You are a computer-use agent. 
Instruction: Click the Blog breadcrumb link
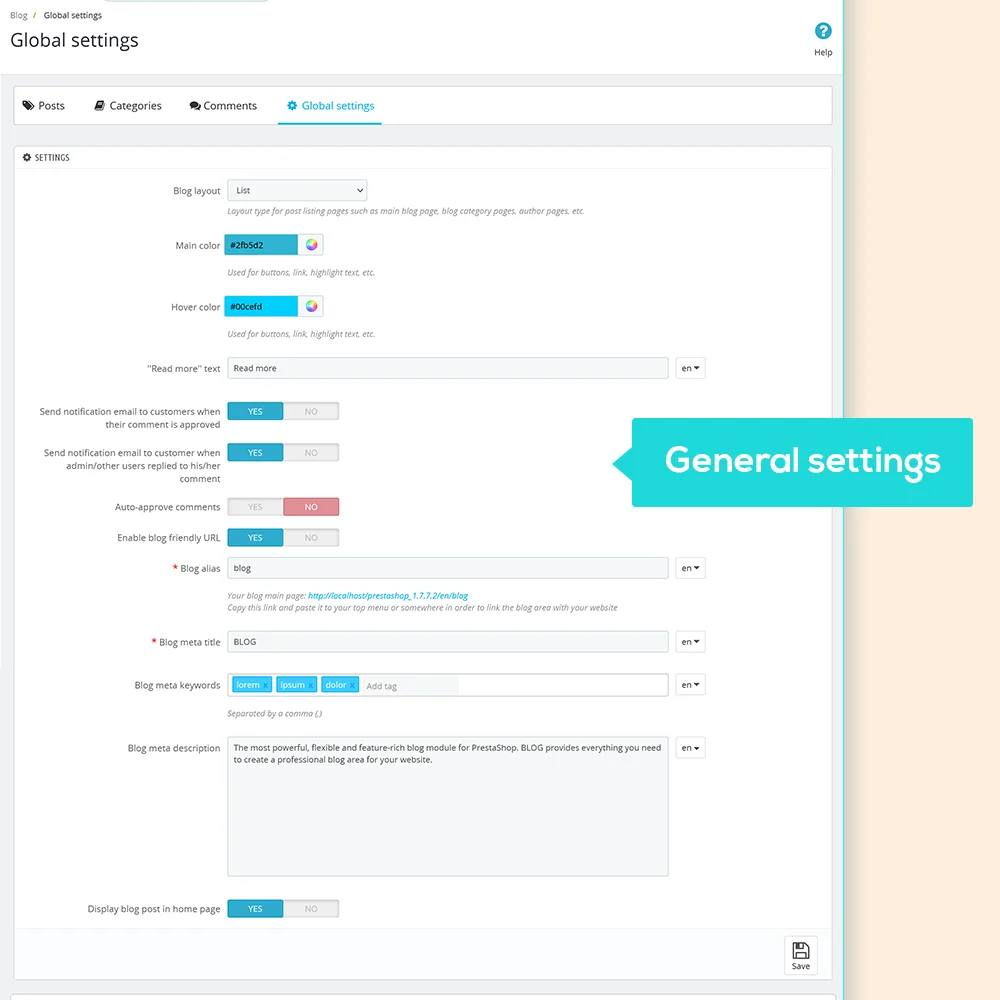19,15
